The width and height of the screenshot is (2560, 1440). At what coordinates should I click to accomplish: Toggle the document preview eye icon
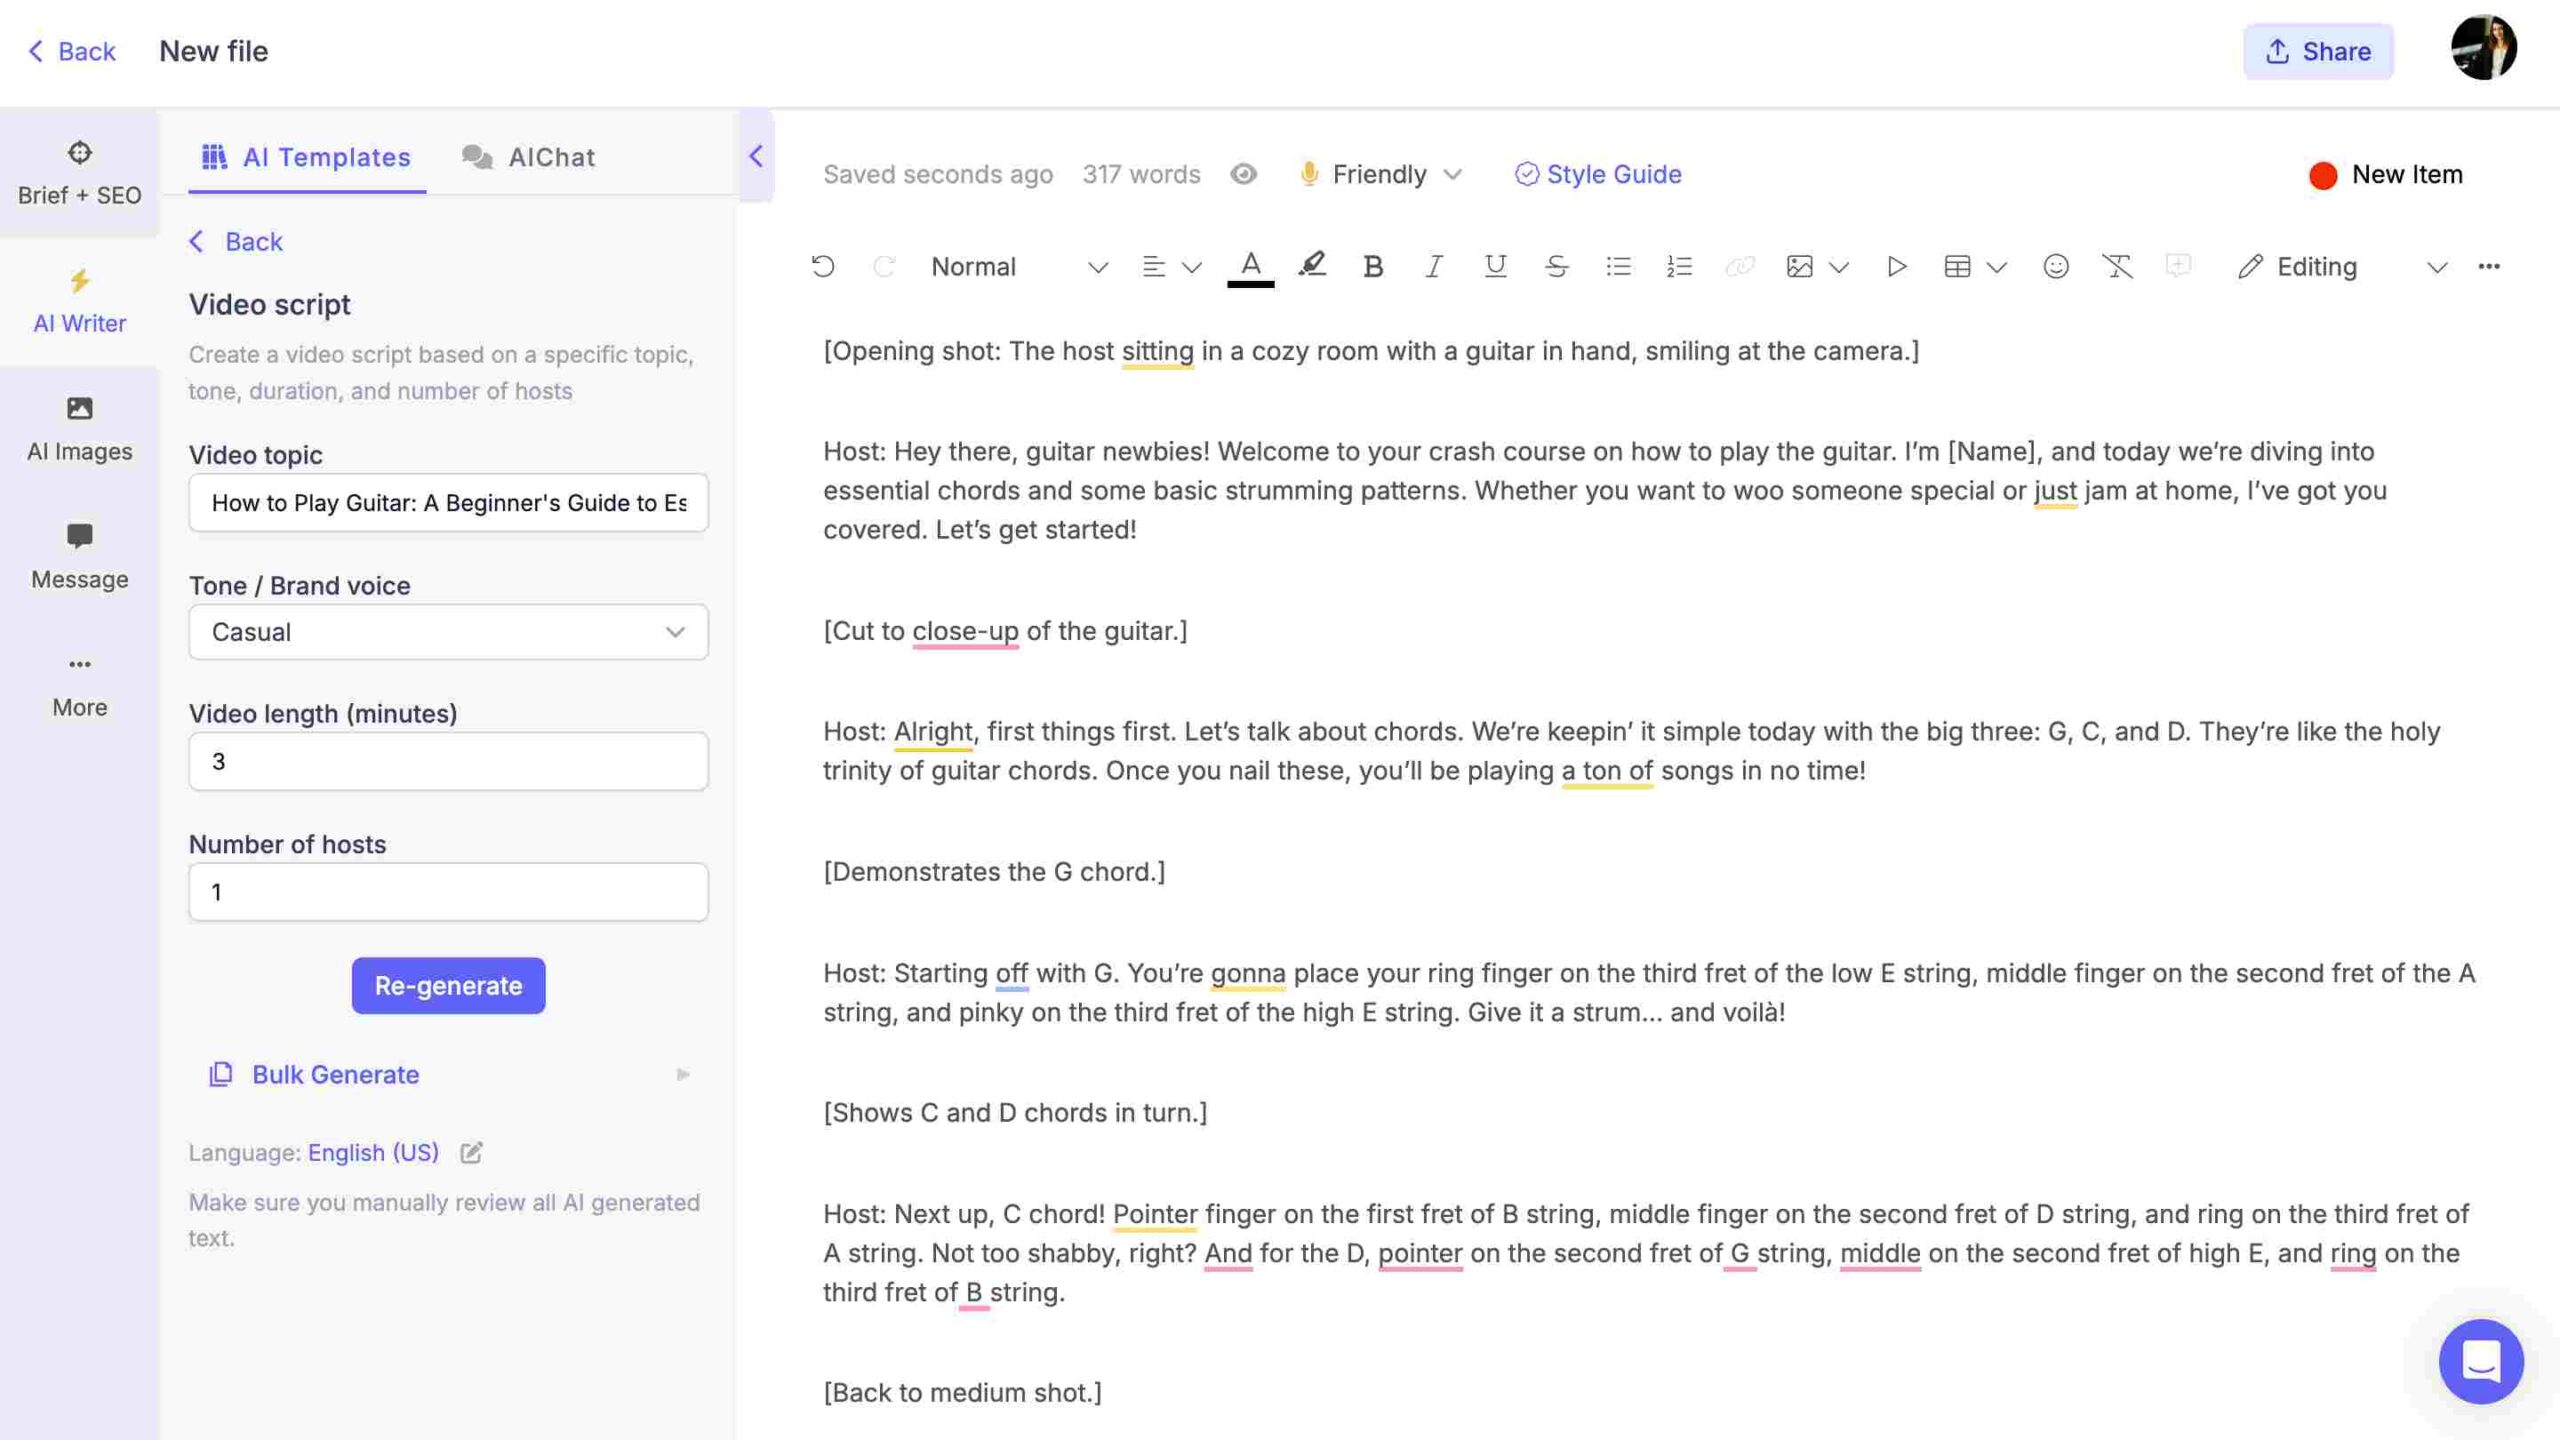(x=1243, y=176)
